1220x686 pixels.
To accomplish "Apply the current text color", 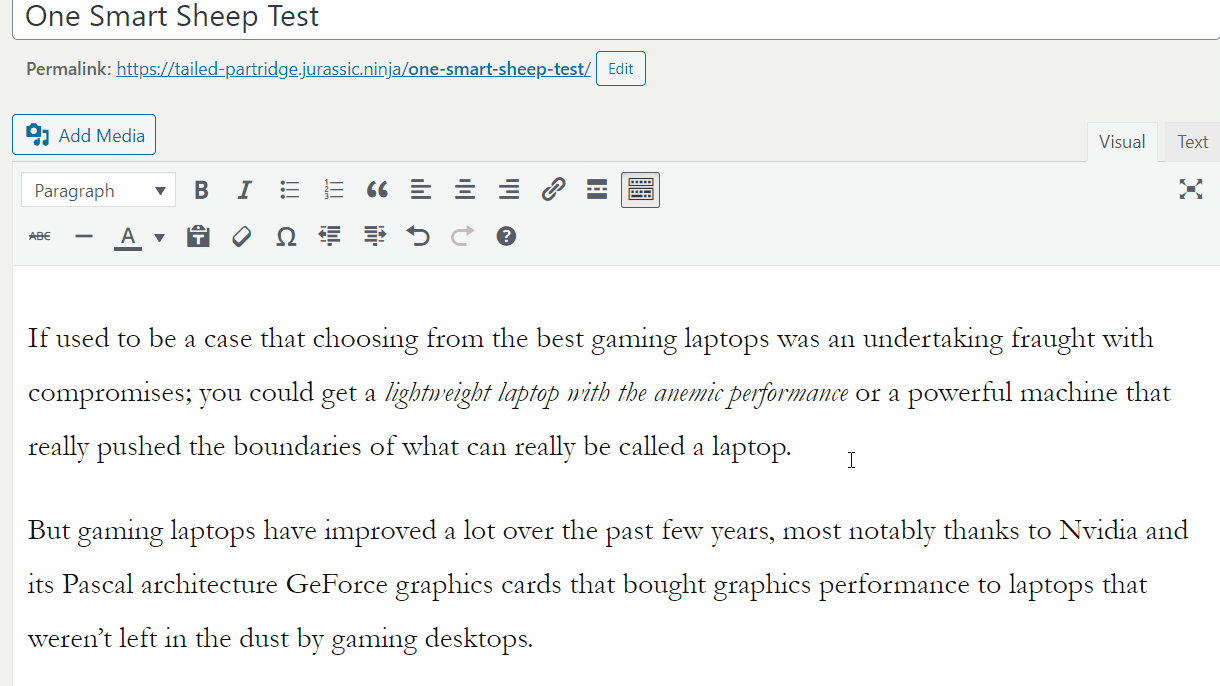I will (128, 237).
